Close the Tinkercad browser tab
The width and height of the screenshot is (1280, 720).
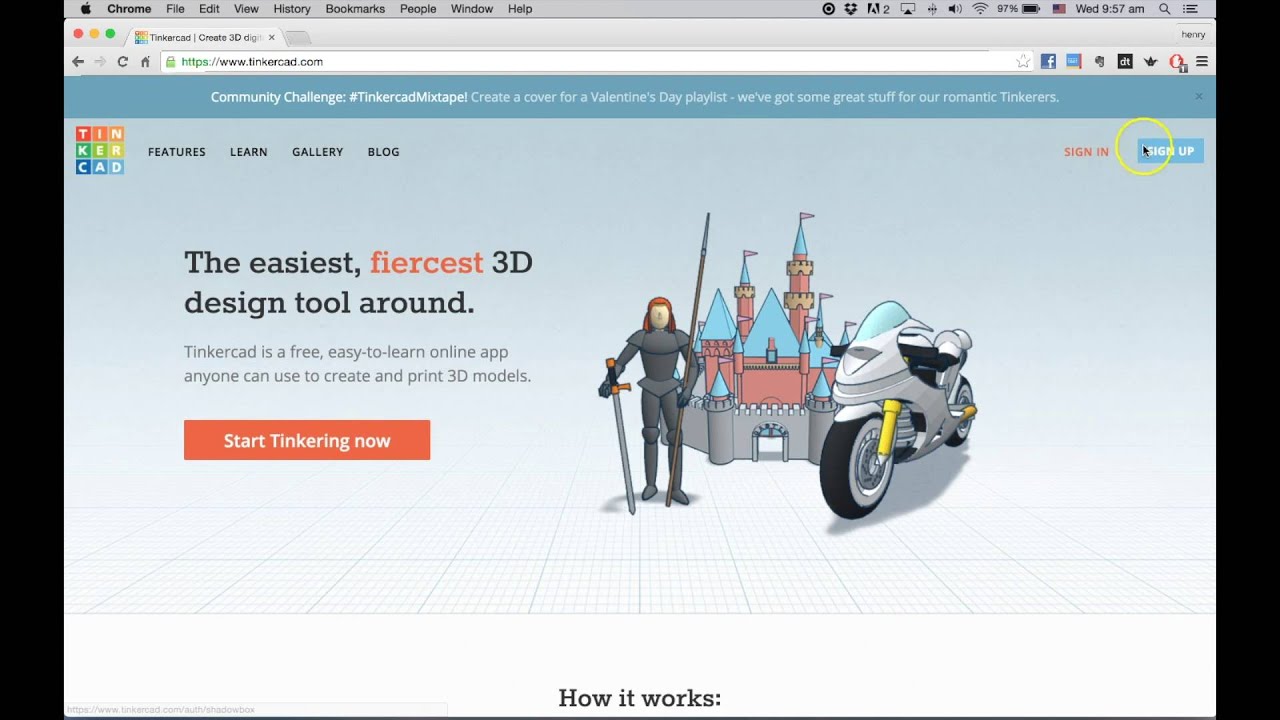pyautogui.click(x=271, y=38)
